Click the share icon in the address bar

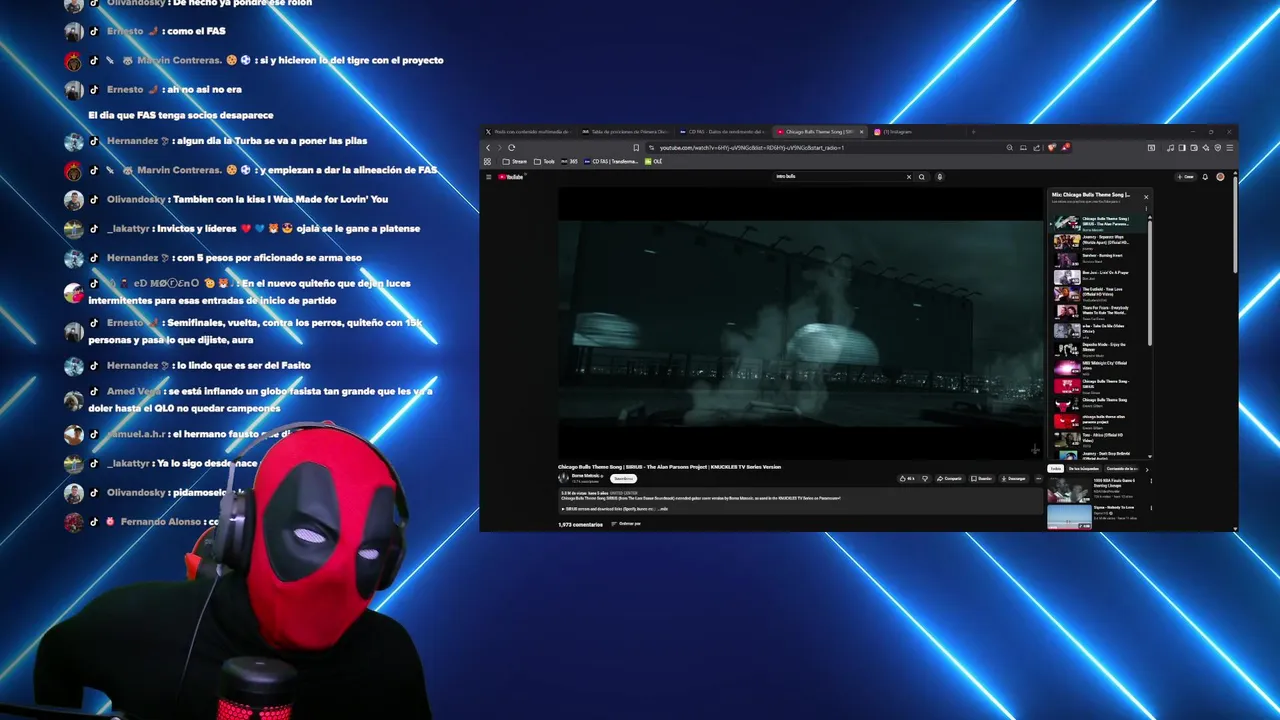[x=1037, y=148]
